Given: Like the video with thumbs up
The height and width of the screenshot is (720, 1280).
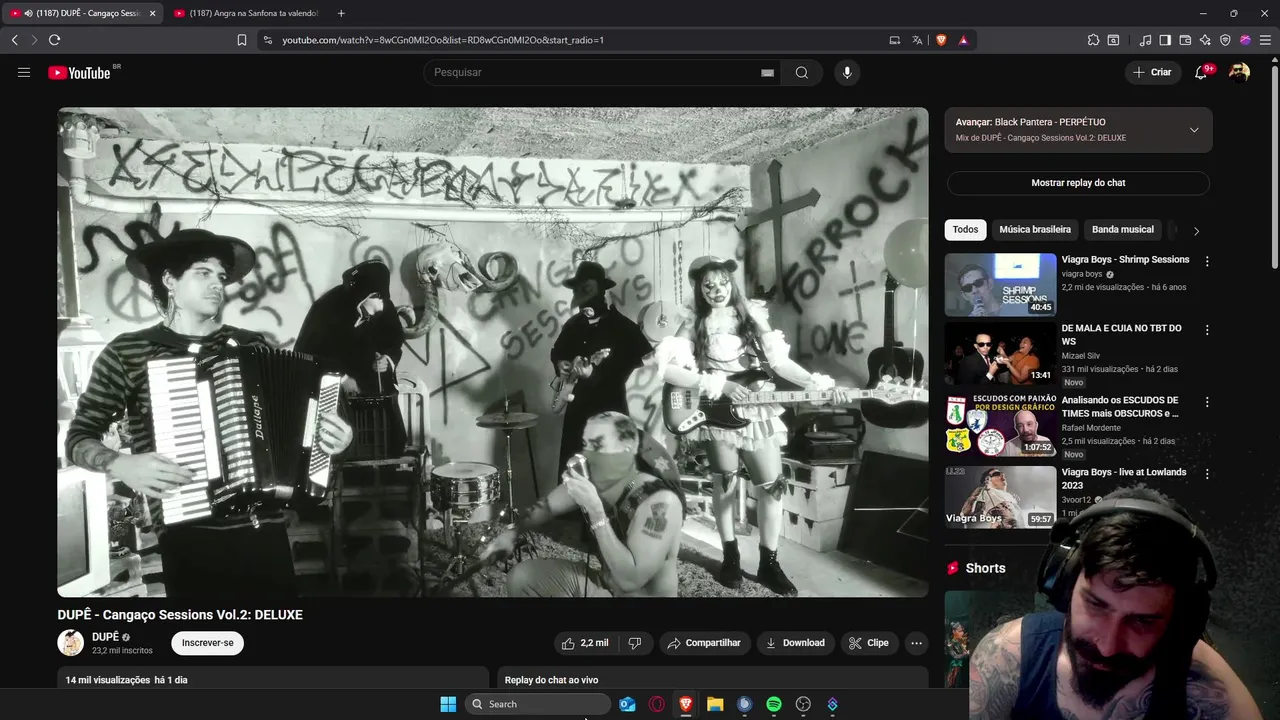Looking at the screenshot, I should [585, 643].
